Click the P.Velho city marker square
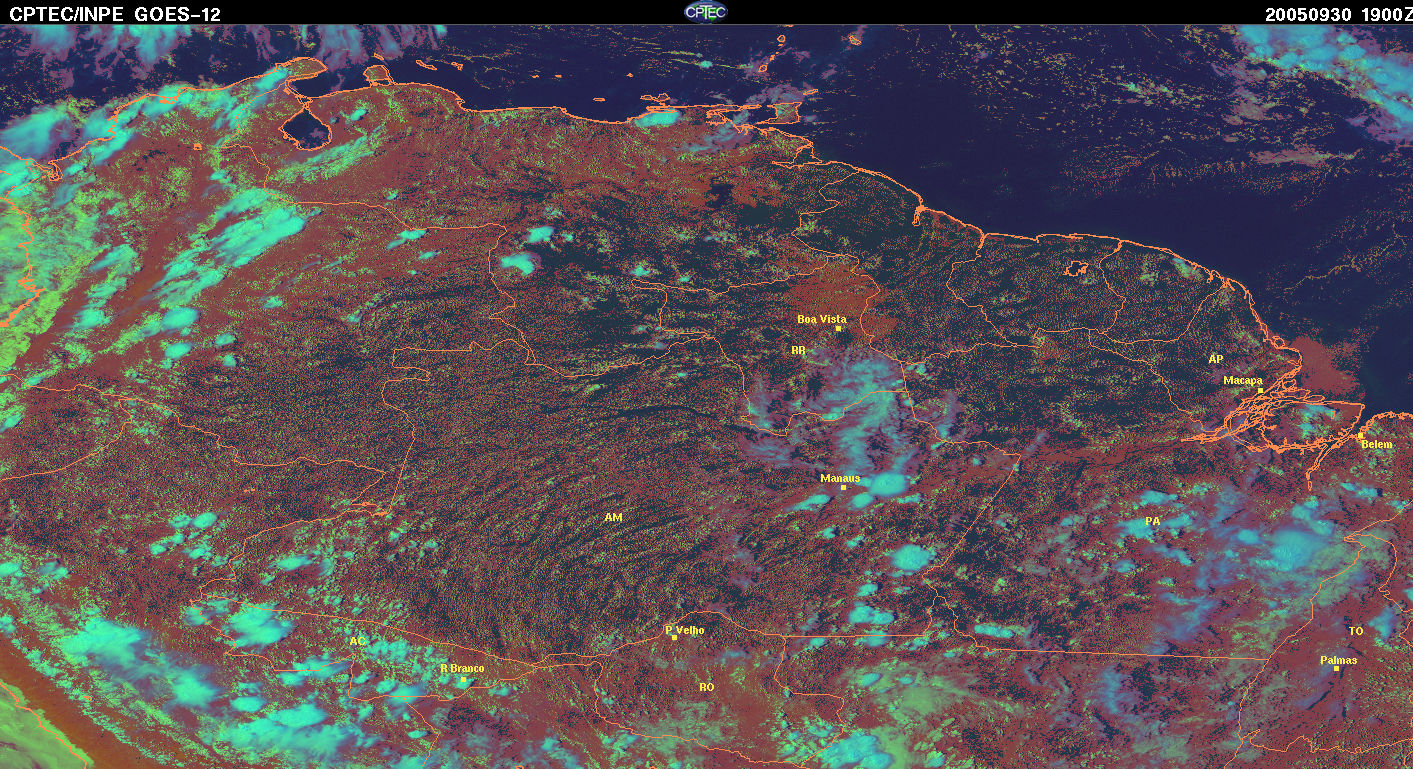The height and width of the screenshot is (769, 1413). coord(674,637)
